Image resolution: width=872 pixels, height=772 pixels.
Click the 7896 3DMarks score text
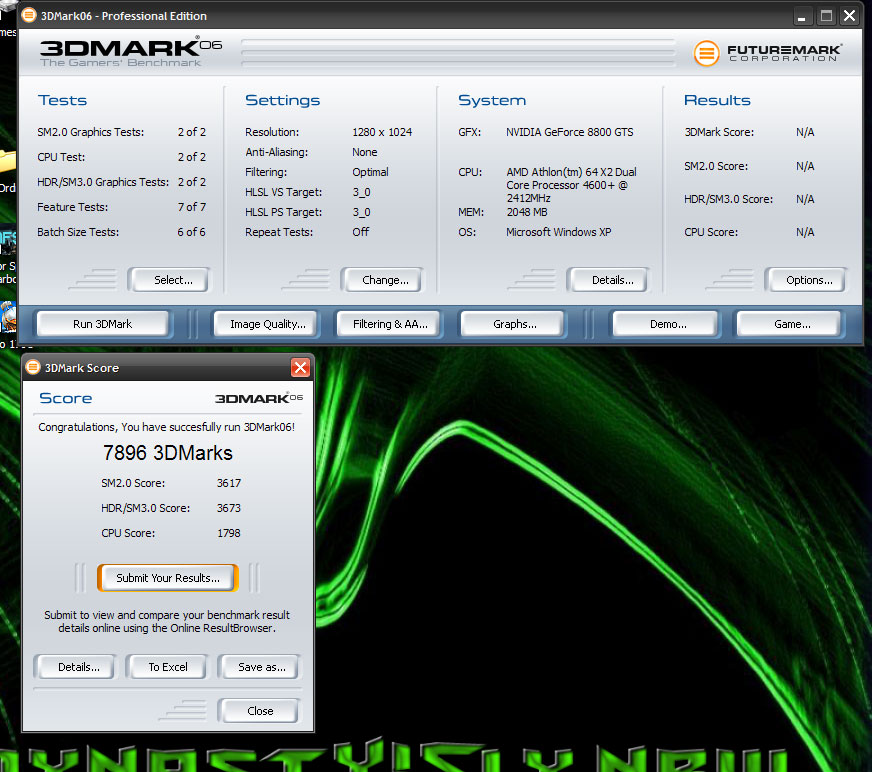click(x=168, y=453)
